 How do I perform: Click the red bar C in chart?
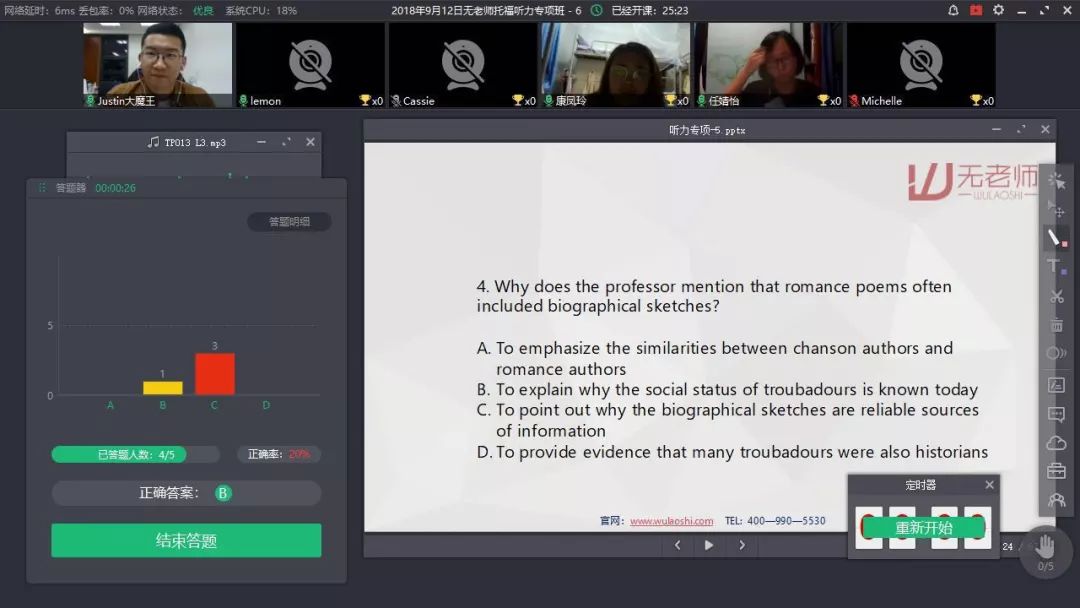(215, 374)
